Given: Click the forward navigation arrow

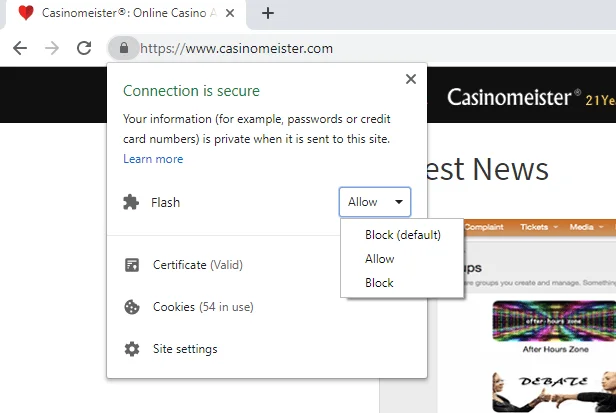Looking at the screenshot, I should (52, 48).
